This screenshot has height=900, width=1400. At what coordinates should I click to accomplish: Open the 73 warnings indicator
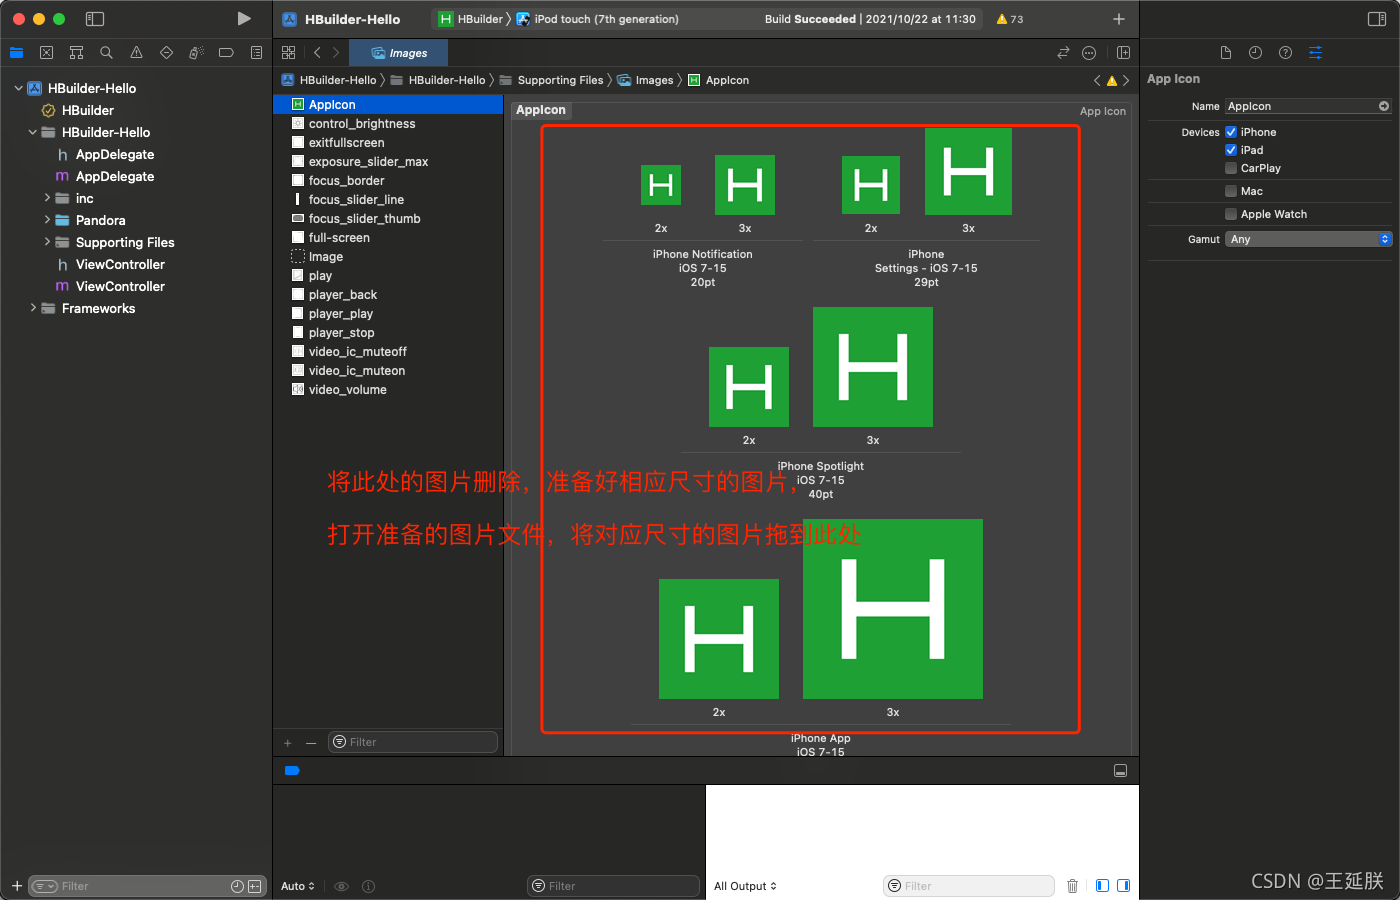[1010, 19]
